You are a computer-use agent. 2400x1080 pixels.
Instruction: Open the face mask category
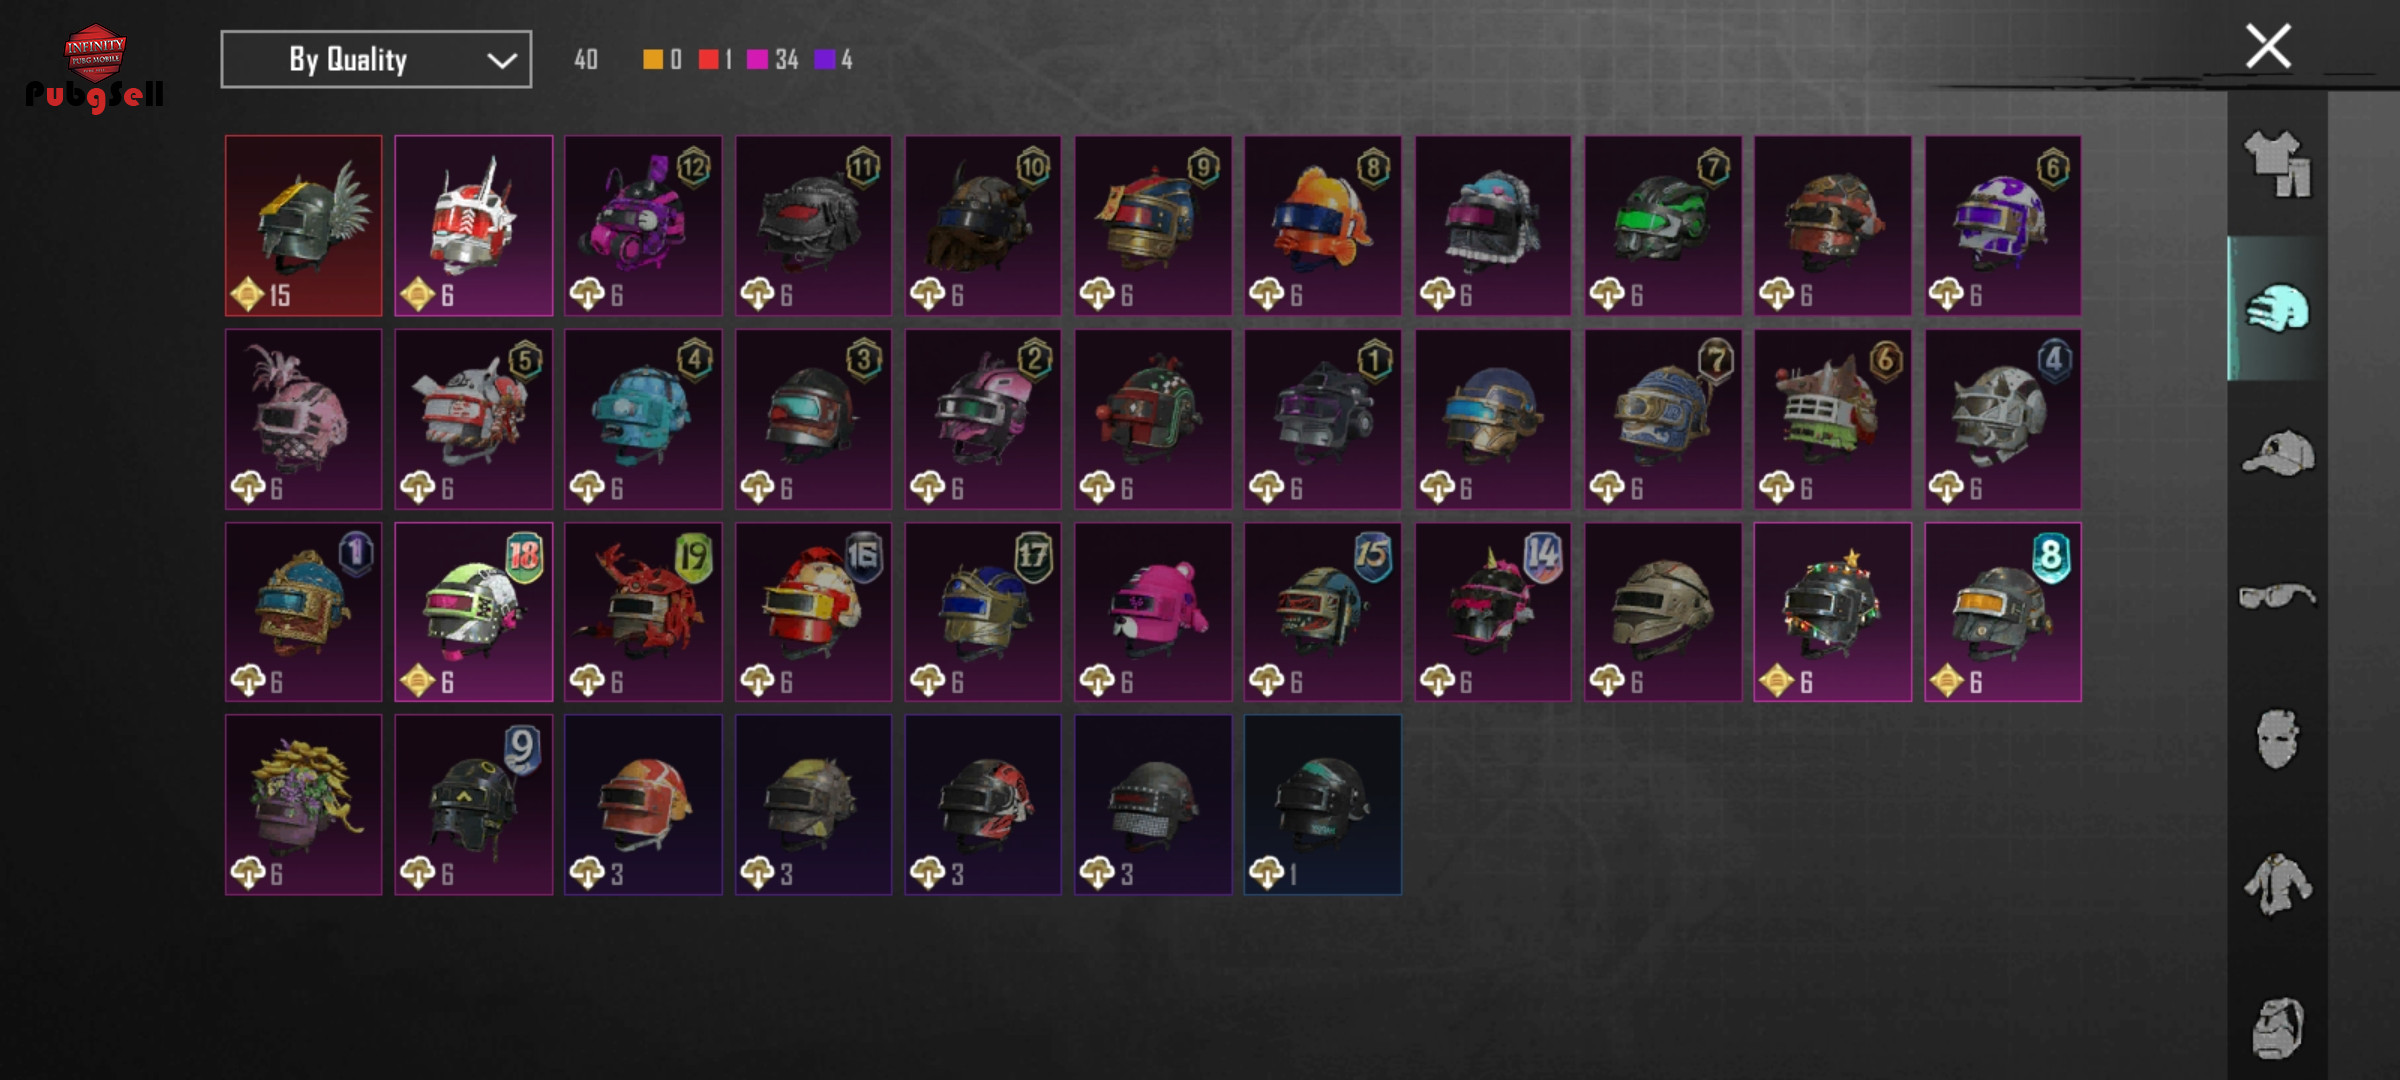[2277, 739]
